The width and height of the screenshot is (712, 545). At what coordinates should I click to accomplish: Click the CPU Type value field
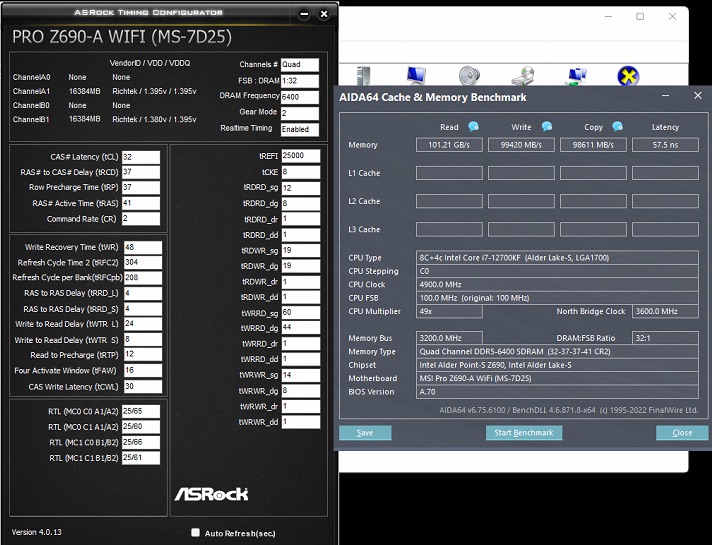(x=557, y=258)
